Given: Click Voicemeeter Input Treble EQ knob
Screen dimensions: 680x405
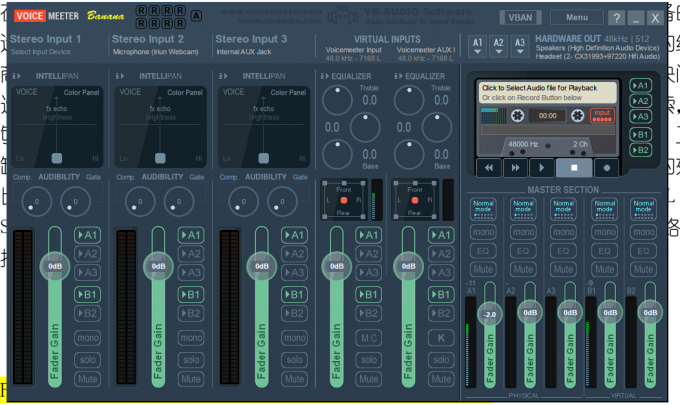Looking at the screenshot, I should pyautogui.click(x=337, y=100).
